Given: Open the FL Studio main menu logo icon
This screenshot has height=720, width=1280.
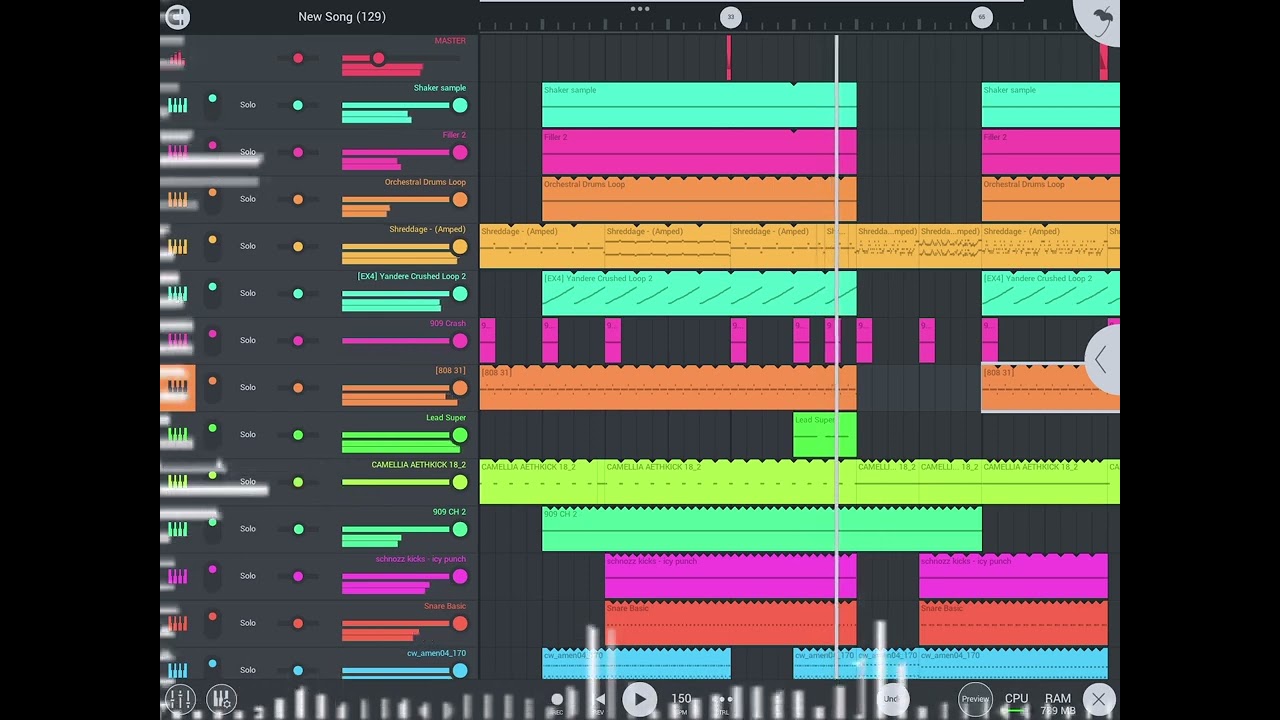Looking at the screenshot, I should coord(176,17).
